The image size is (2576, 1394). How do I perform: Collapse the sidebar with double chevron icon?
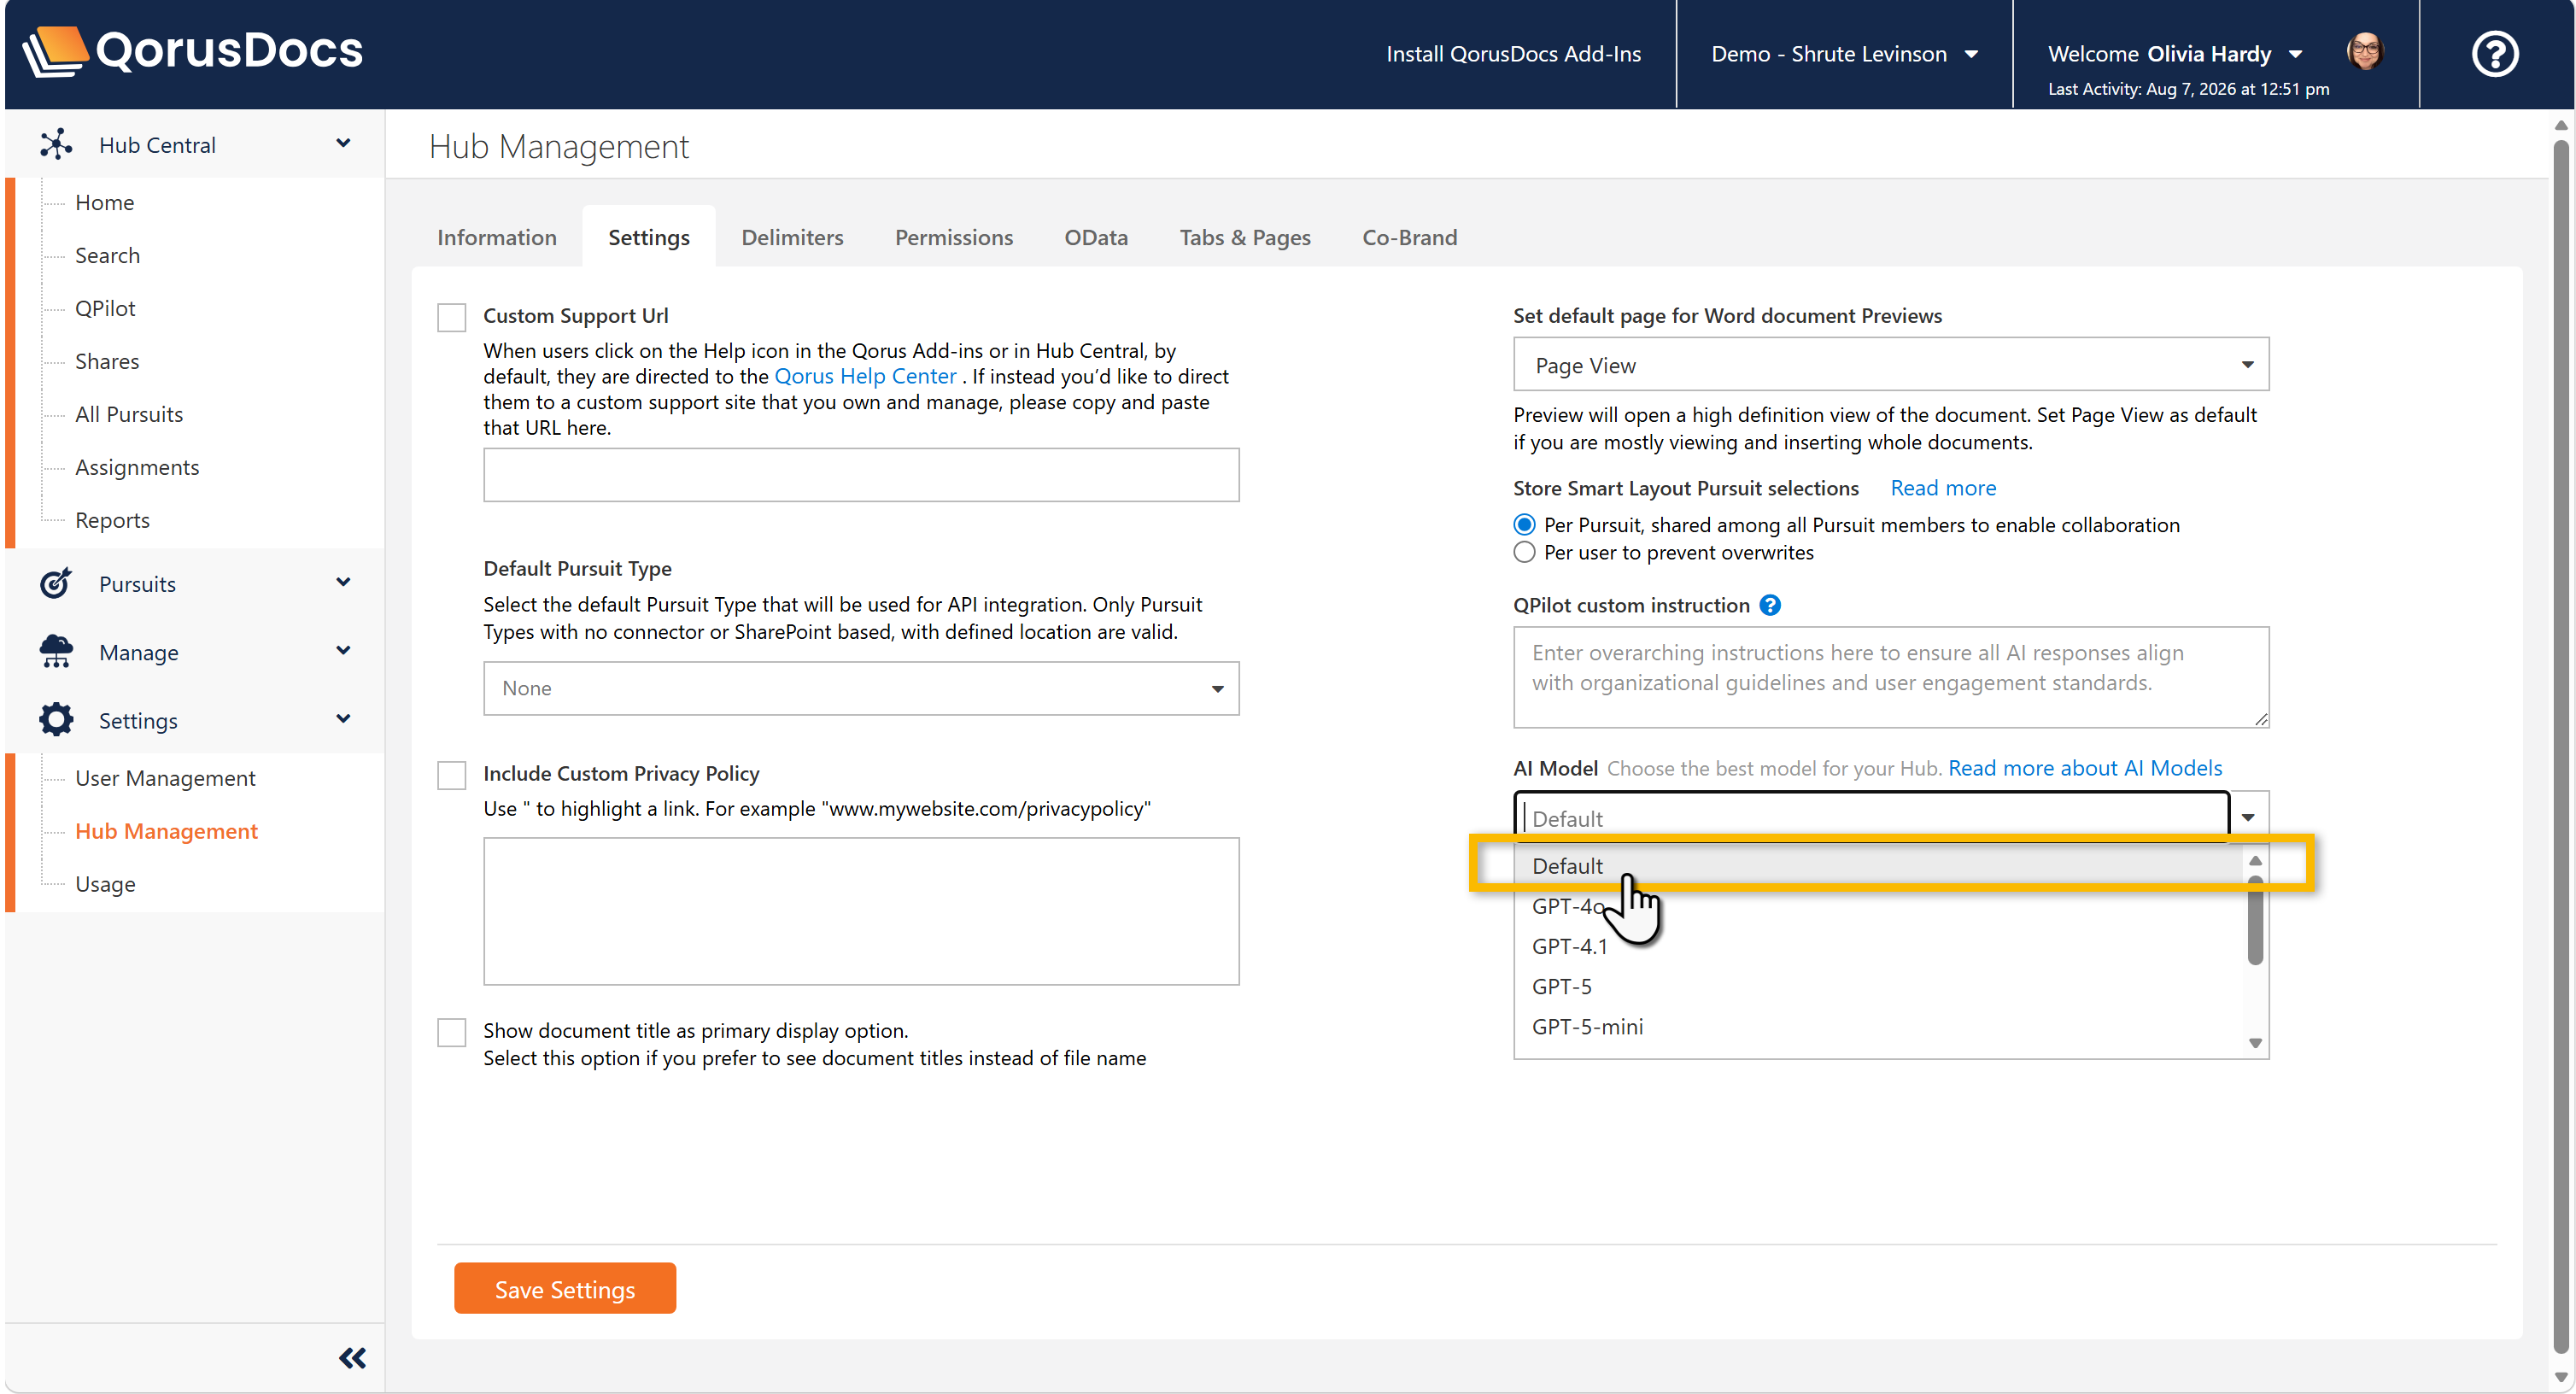352,1357
